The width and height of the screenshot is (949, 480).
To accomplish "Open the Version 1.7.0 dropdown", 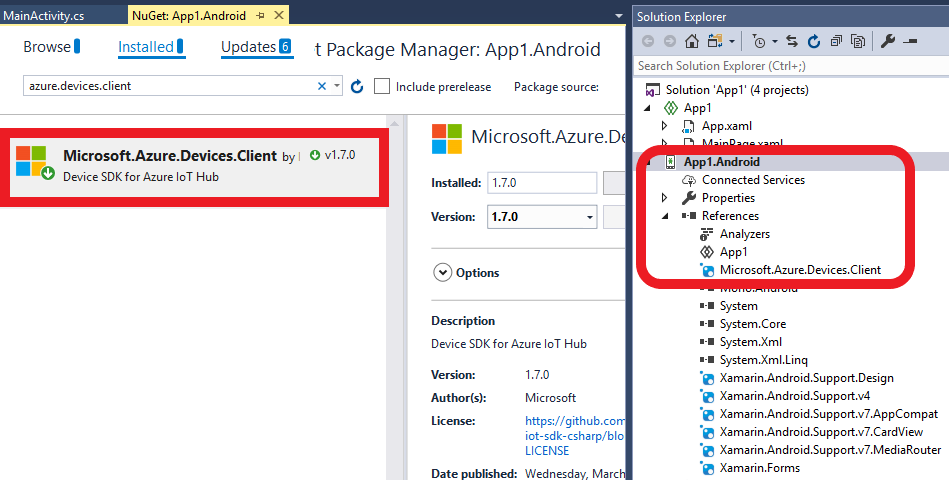I will [589, 217].
